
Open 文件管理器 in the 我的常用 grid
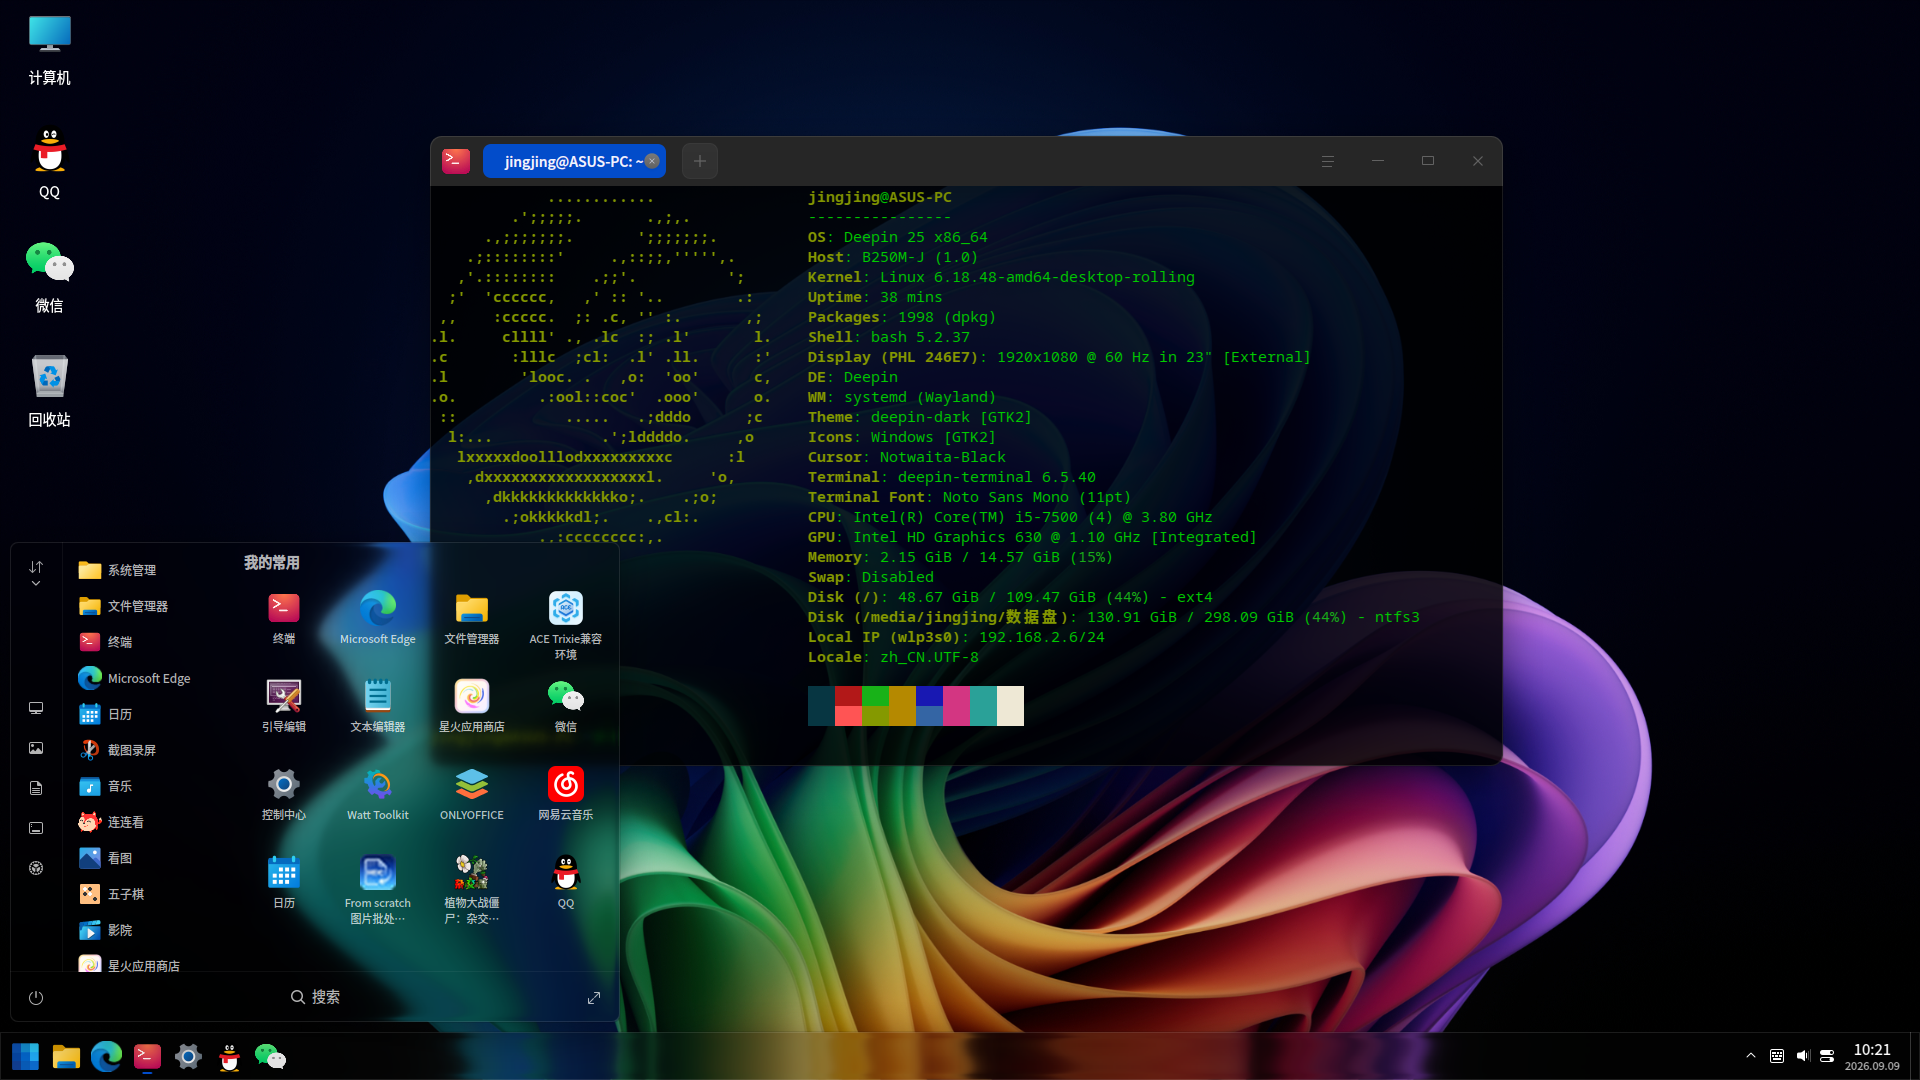[472, 618]
